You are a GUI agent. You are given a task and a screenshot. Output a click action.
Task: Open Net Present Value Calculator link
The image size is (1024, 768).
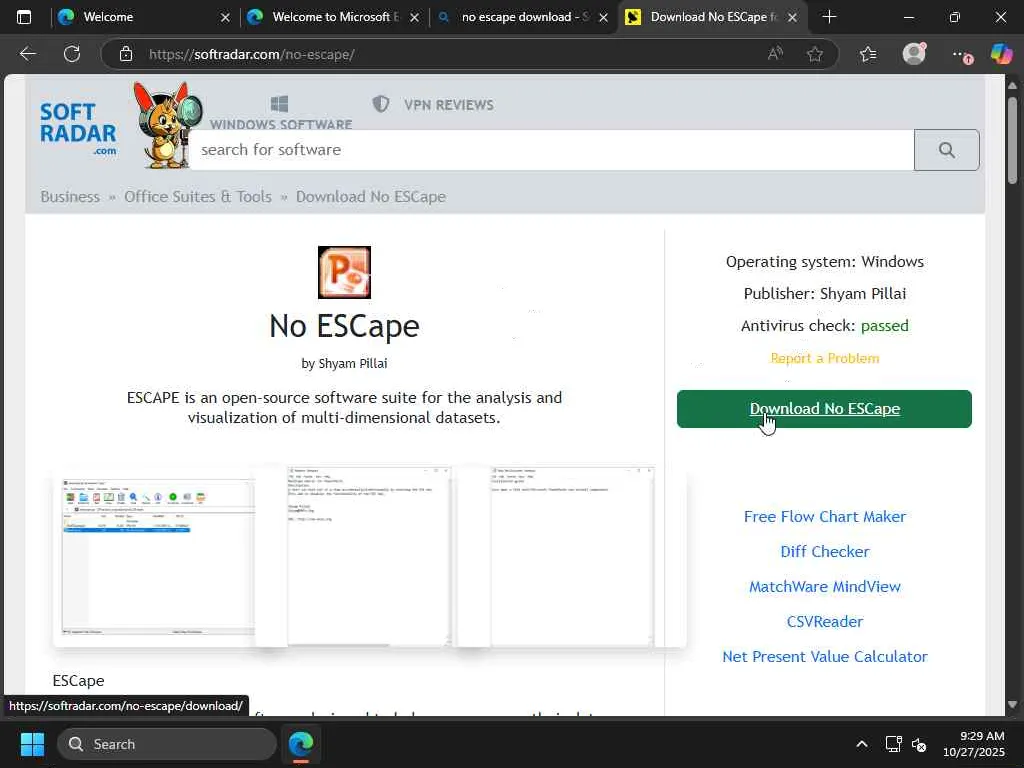click(824, 656)
